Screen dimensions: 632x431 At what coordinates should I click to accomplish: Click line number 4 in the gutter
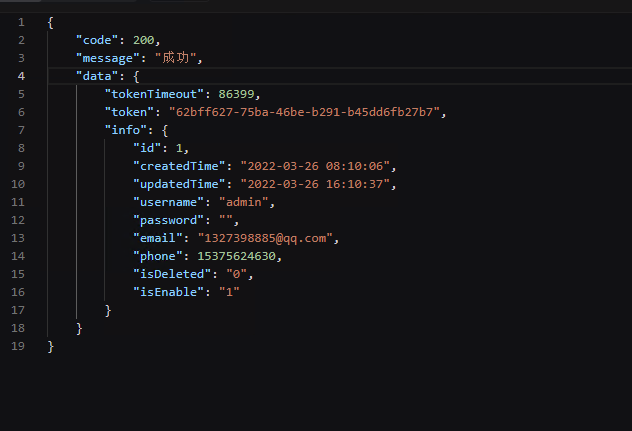(x=21, y=75)
